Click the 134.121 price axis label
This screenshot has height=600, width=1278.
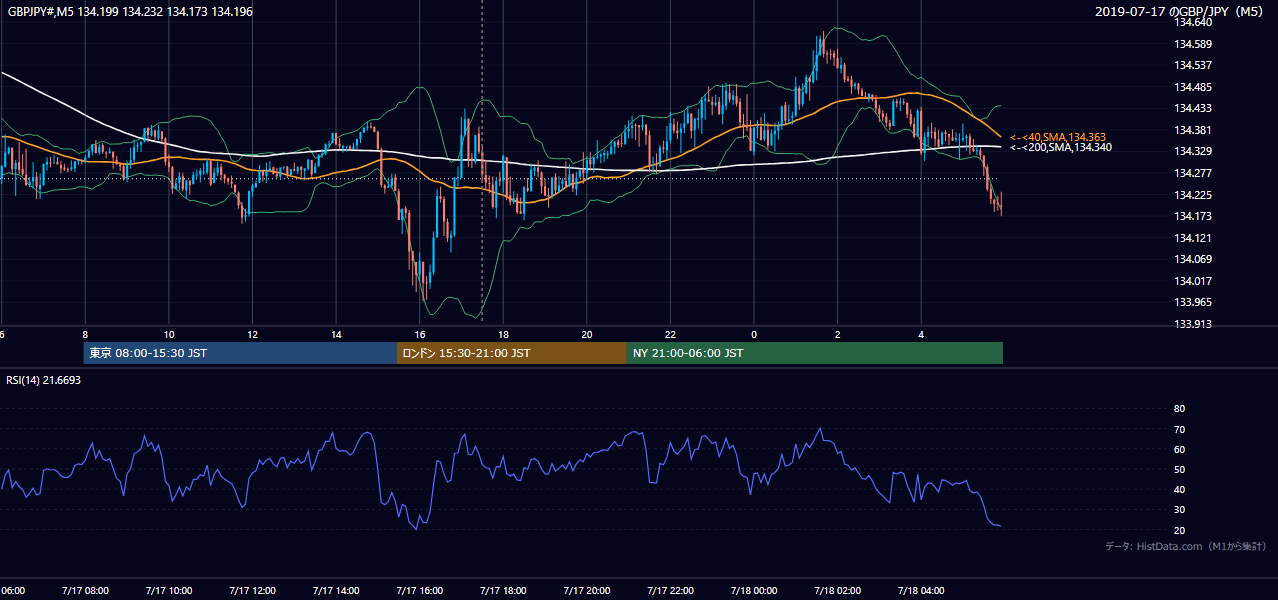1194,238
